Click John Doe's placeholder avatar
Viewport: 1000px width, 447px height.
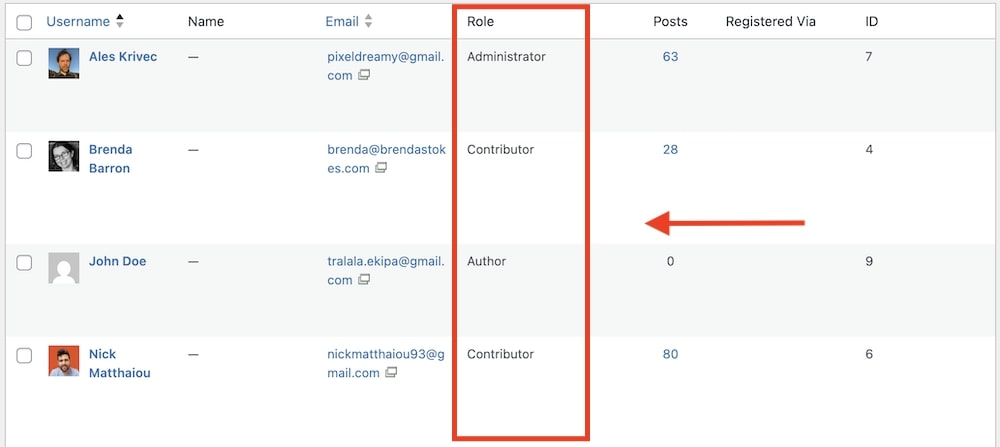point(64,269)
